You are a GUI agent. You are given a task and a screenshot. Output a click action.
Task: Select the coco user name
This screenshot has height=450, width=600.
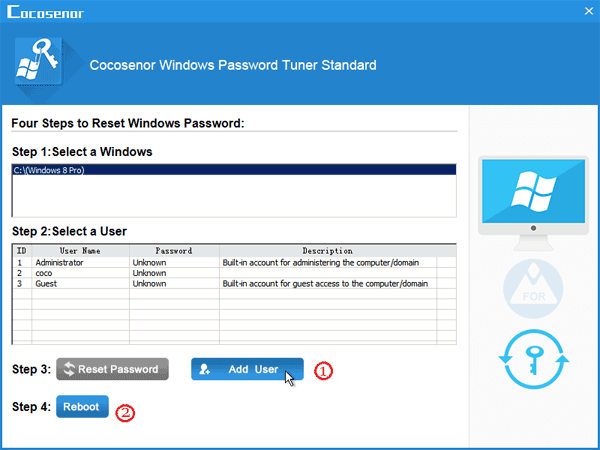click(x=44, y=273)
